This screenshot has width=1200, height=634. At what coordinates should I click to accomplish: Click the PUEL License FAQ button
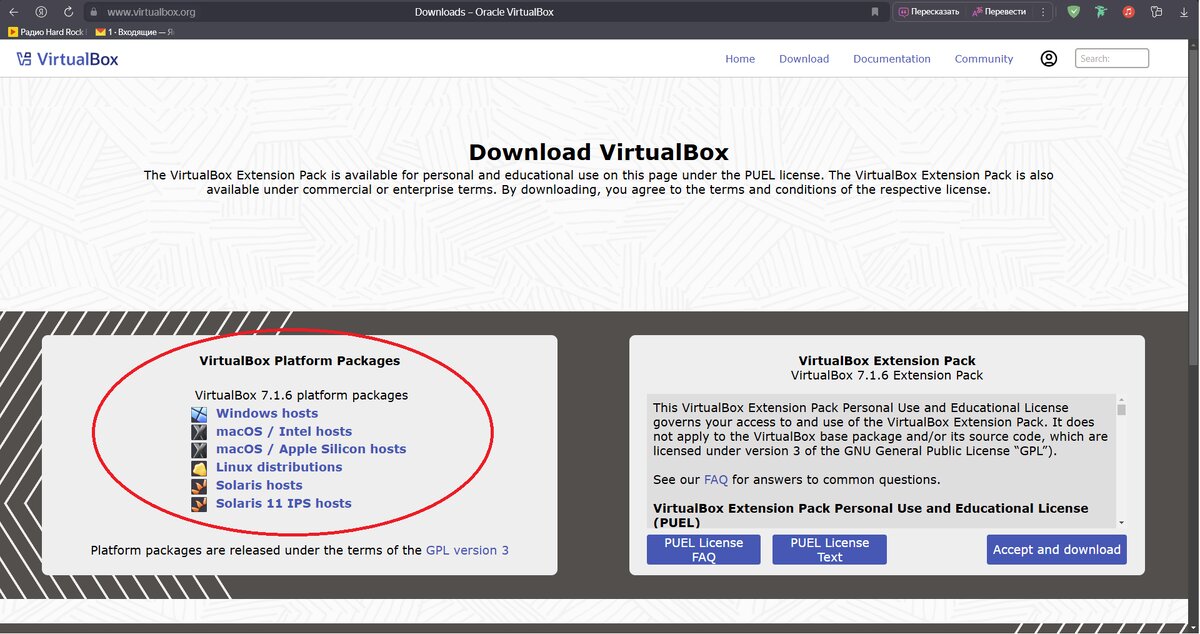(704, 550)
